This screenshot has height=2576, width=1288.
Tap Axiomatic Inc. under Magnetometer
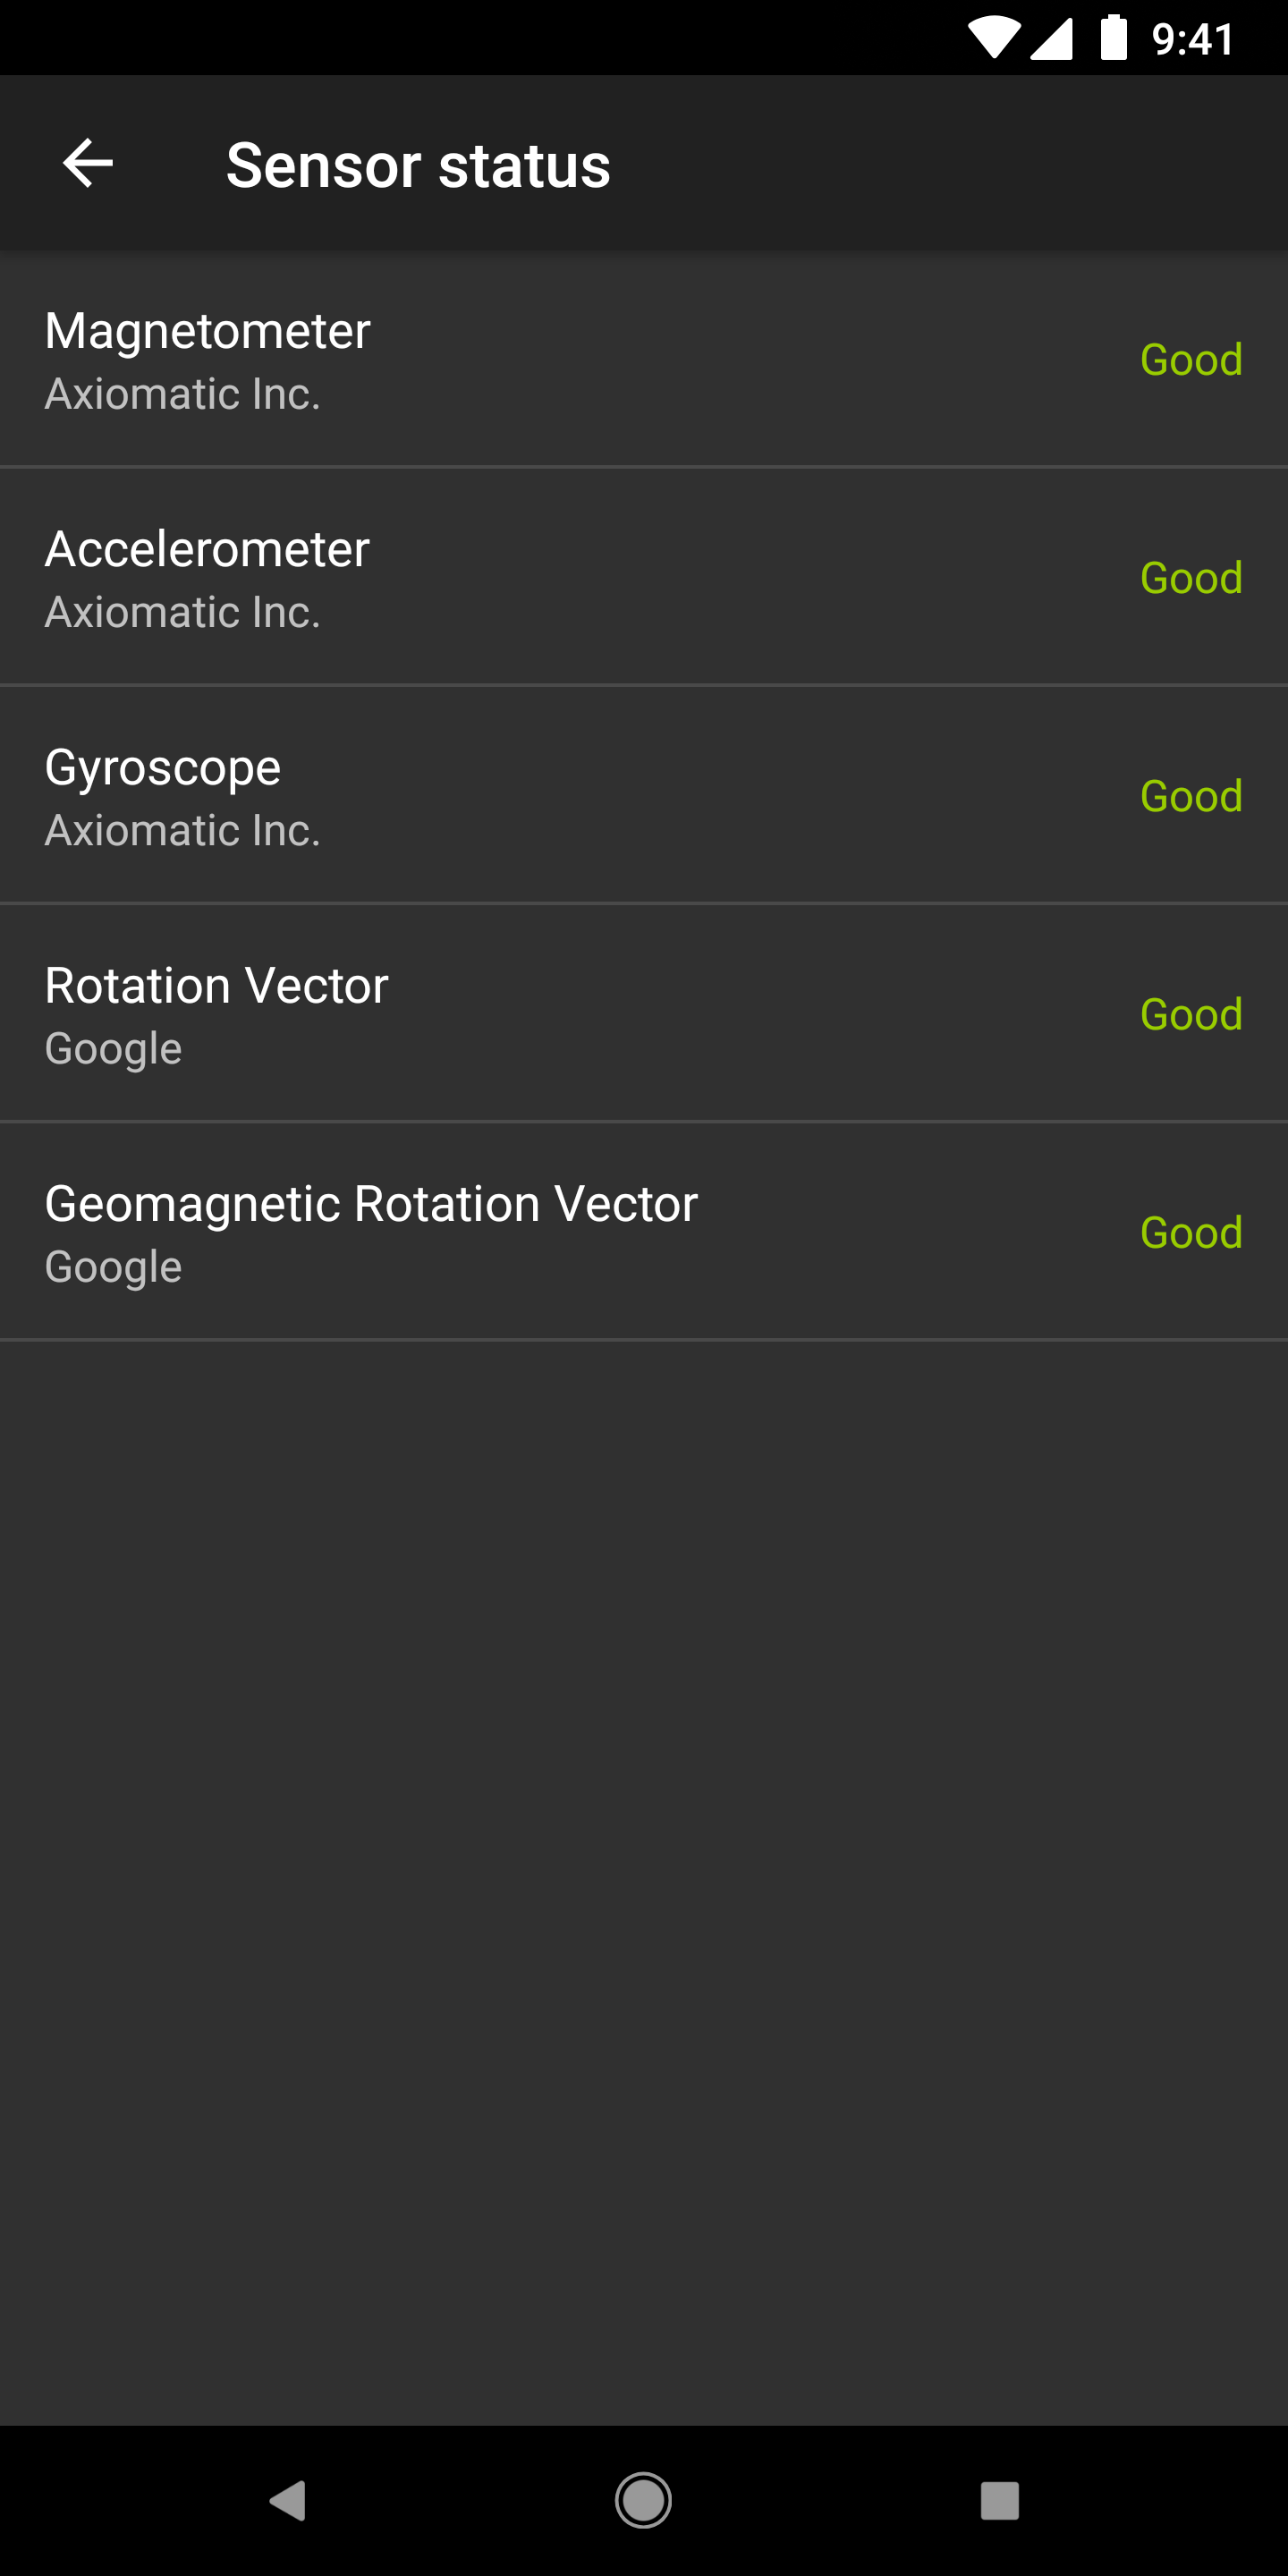tap(183, 394)
